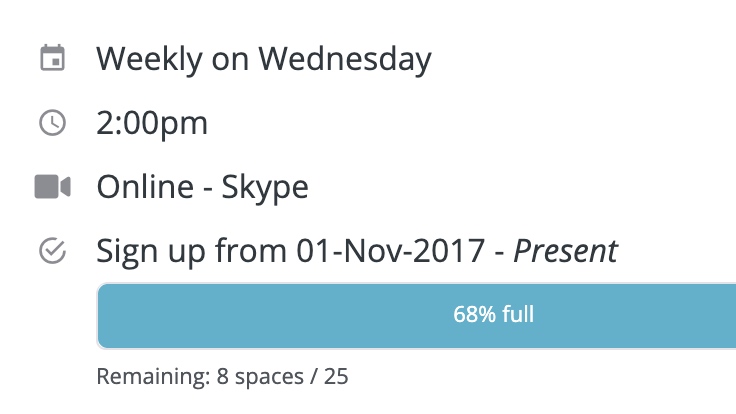
Task: Click the video camera icon for Online
Action: tap(53, 186)
